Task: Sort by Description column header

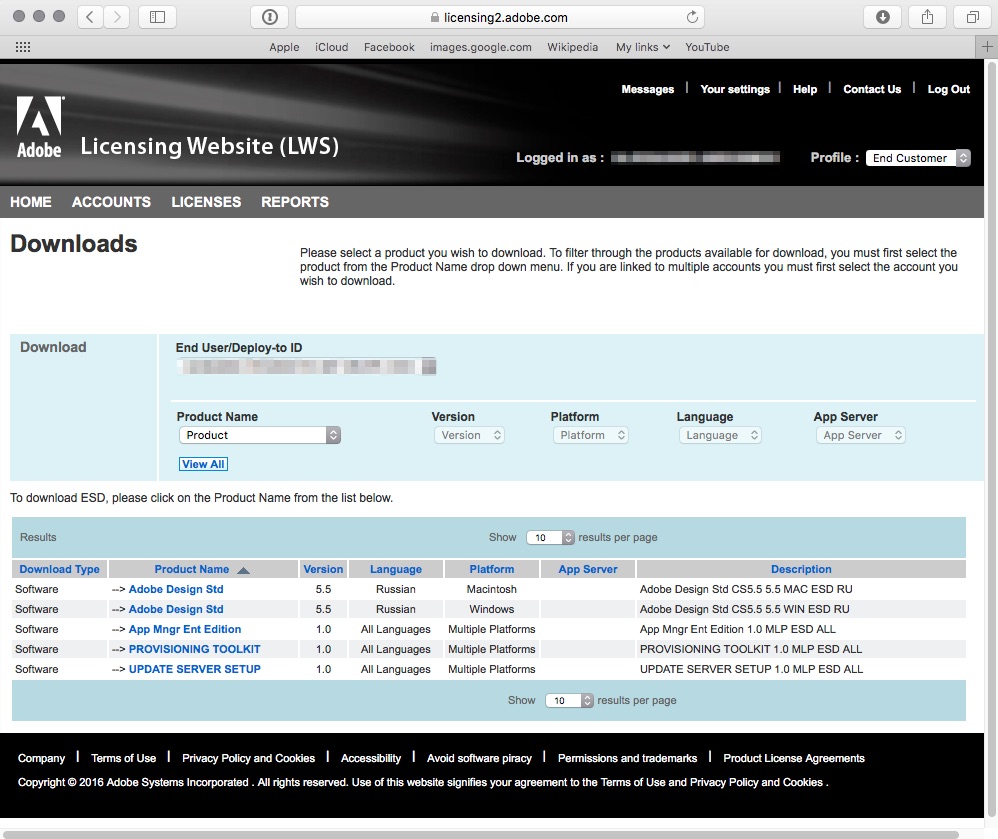Action: point(801,569)
